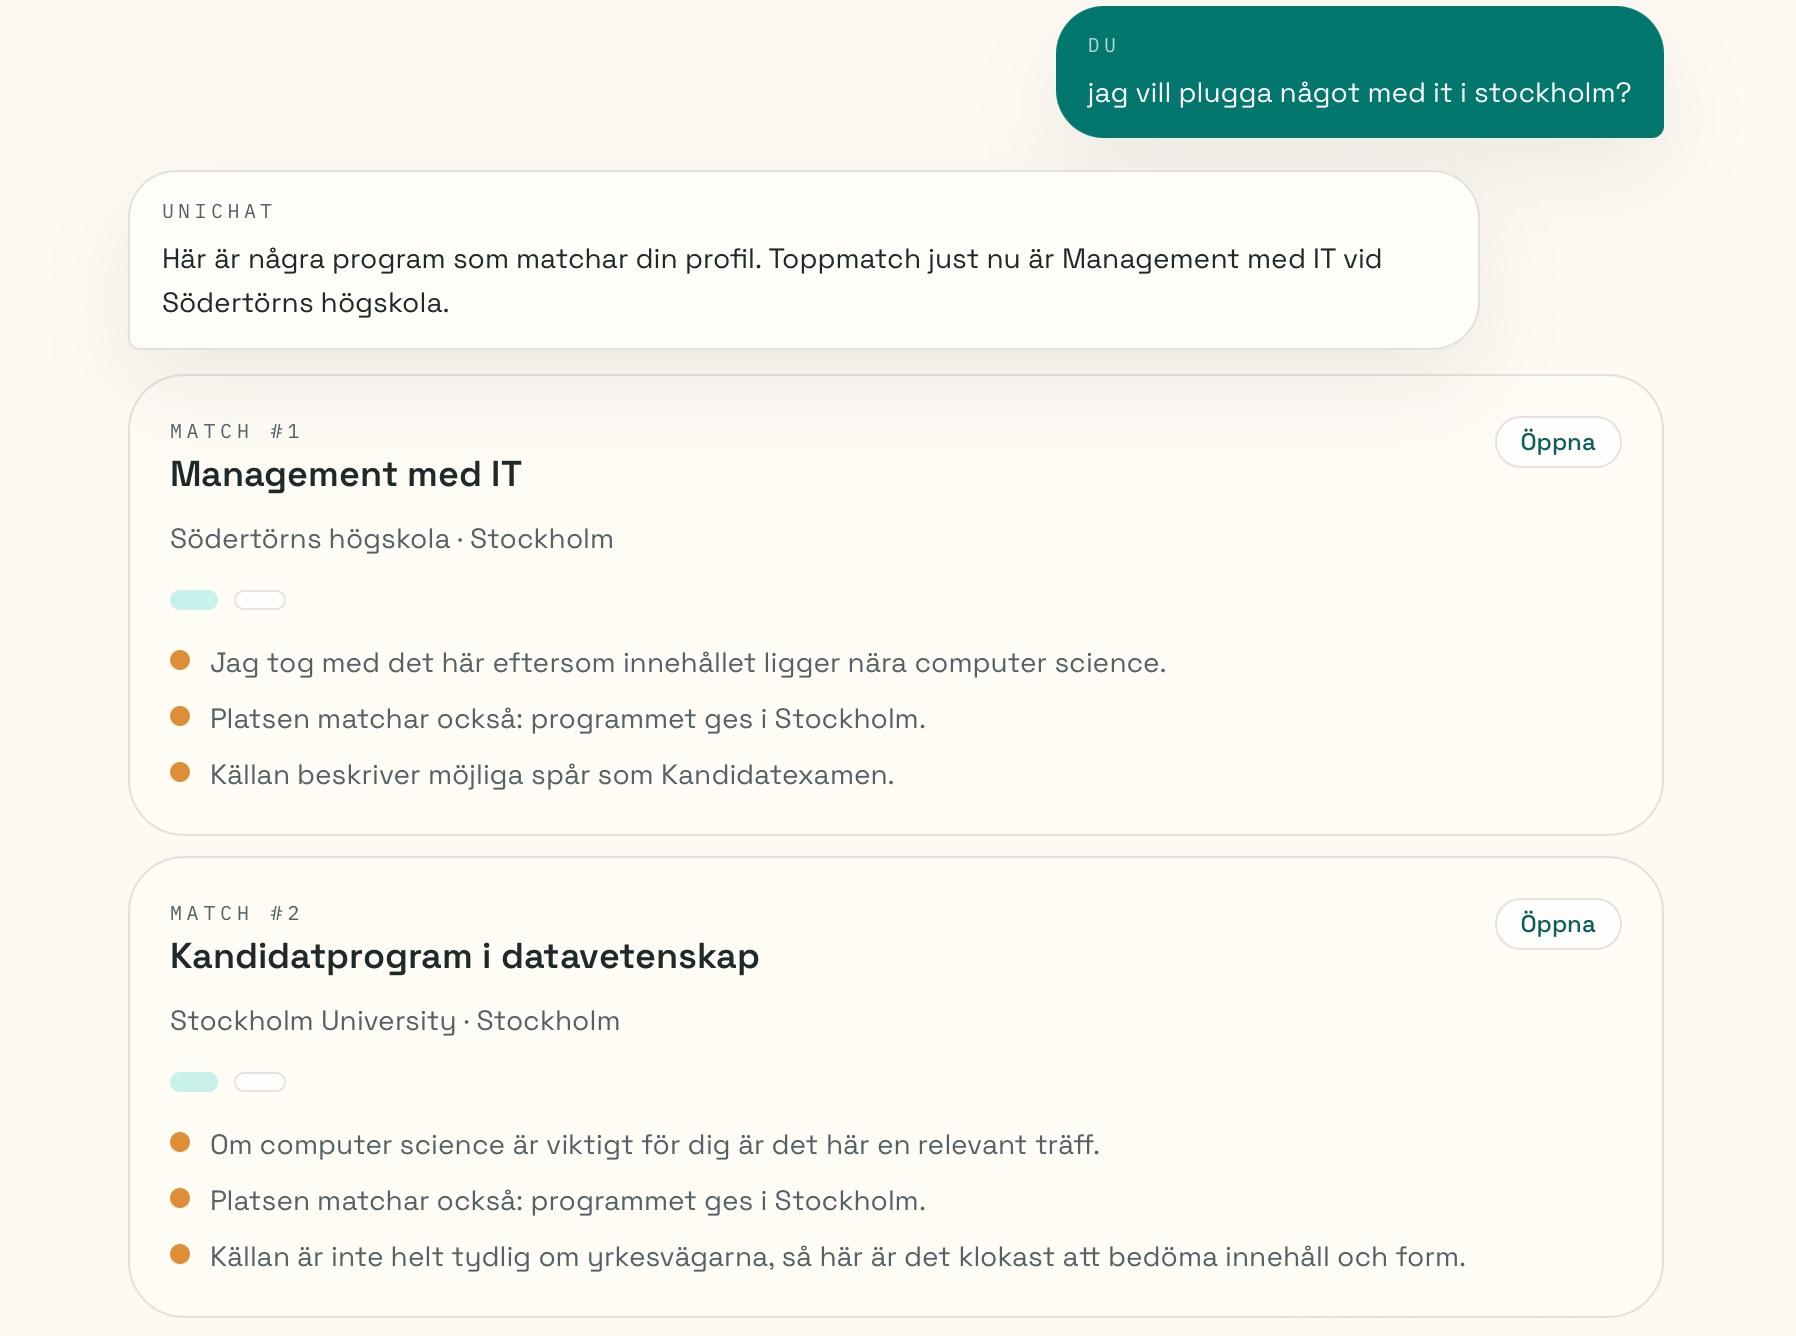This screenshot has width=1796, height=1336.
Task: Click "Platsen matchar också" line in datavetenskap card
Action: 568,1201
